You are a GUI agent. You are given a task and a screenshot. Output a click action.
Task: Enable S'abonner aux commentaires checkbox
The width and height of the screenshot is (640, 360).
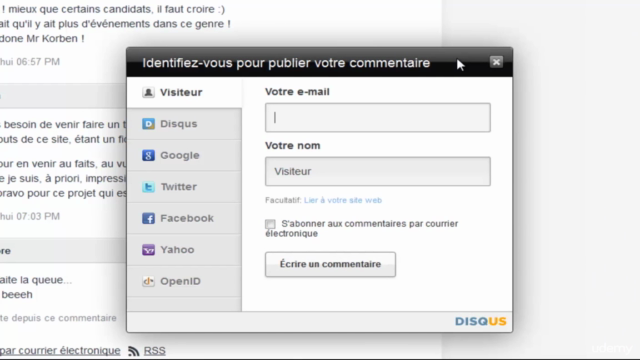(x=270, y=224)
